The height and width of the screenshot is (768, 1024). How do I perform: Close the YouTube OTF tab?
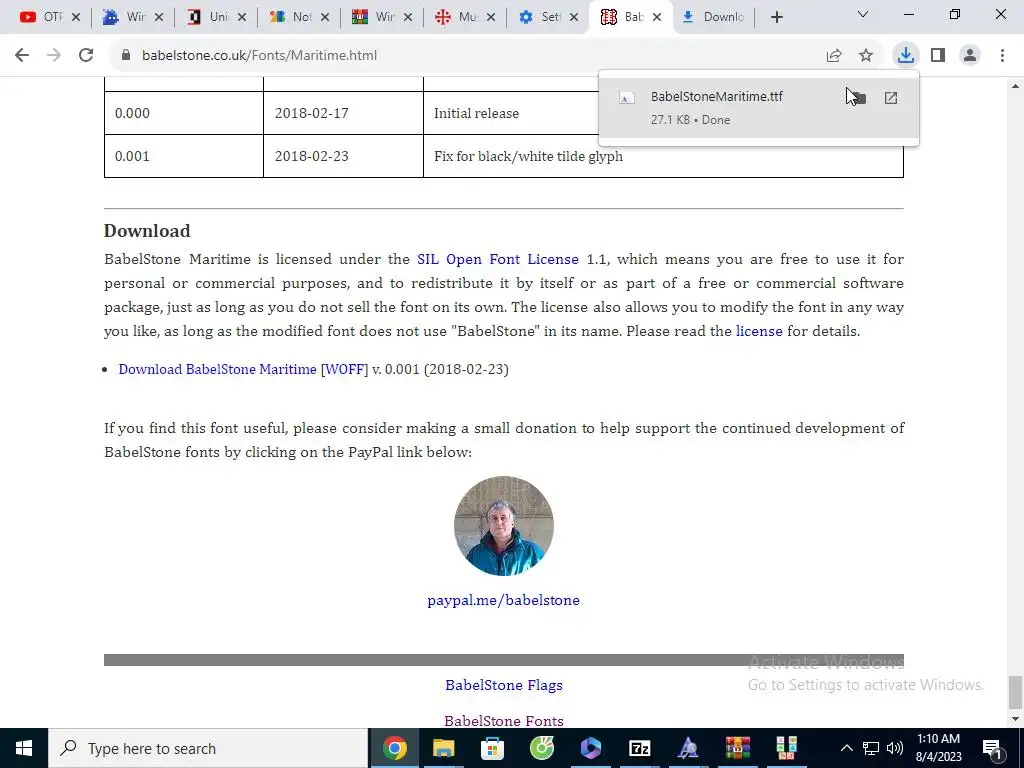pos(76,18)
